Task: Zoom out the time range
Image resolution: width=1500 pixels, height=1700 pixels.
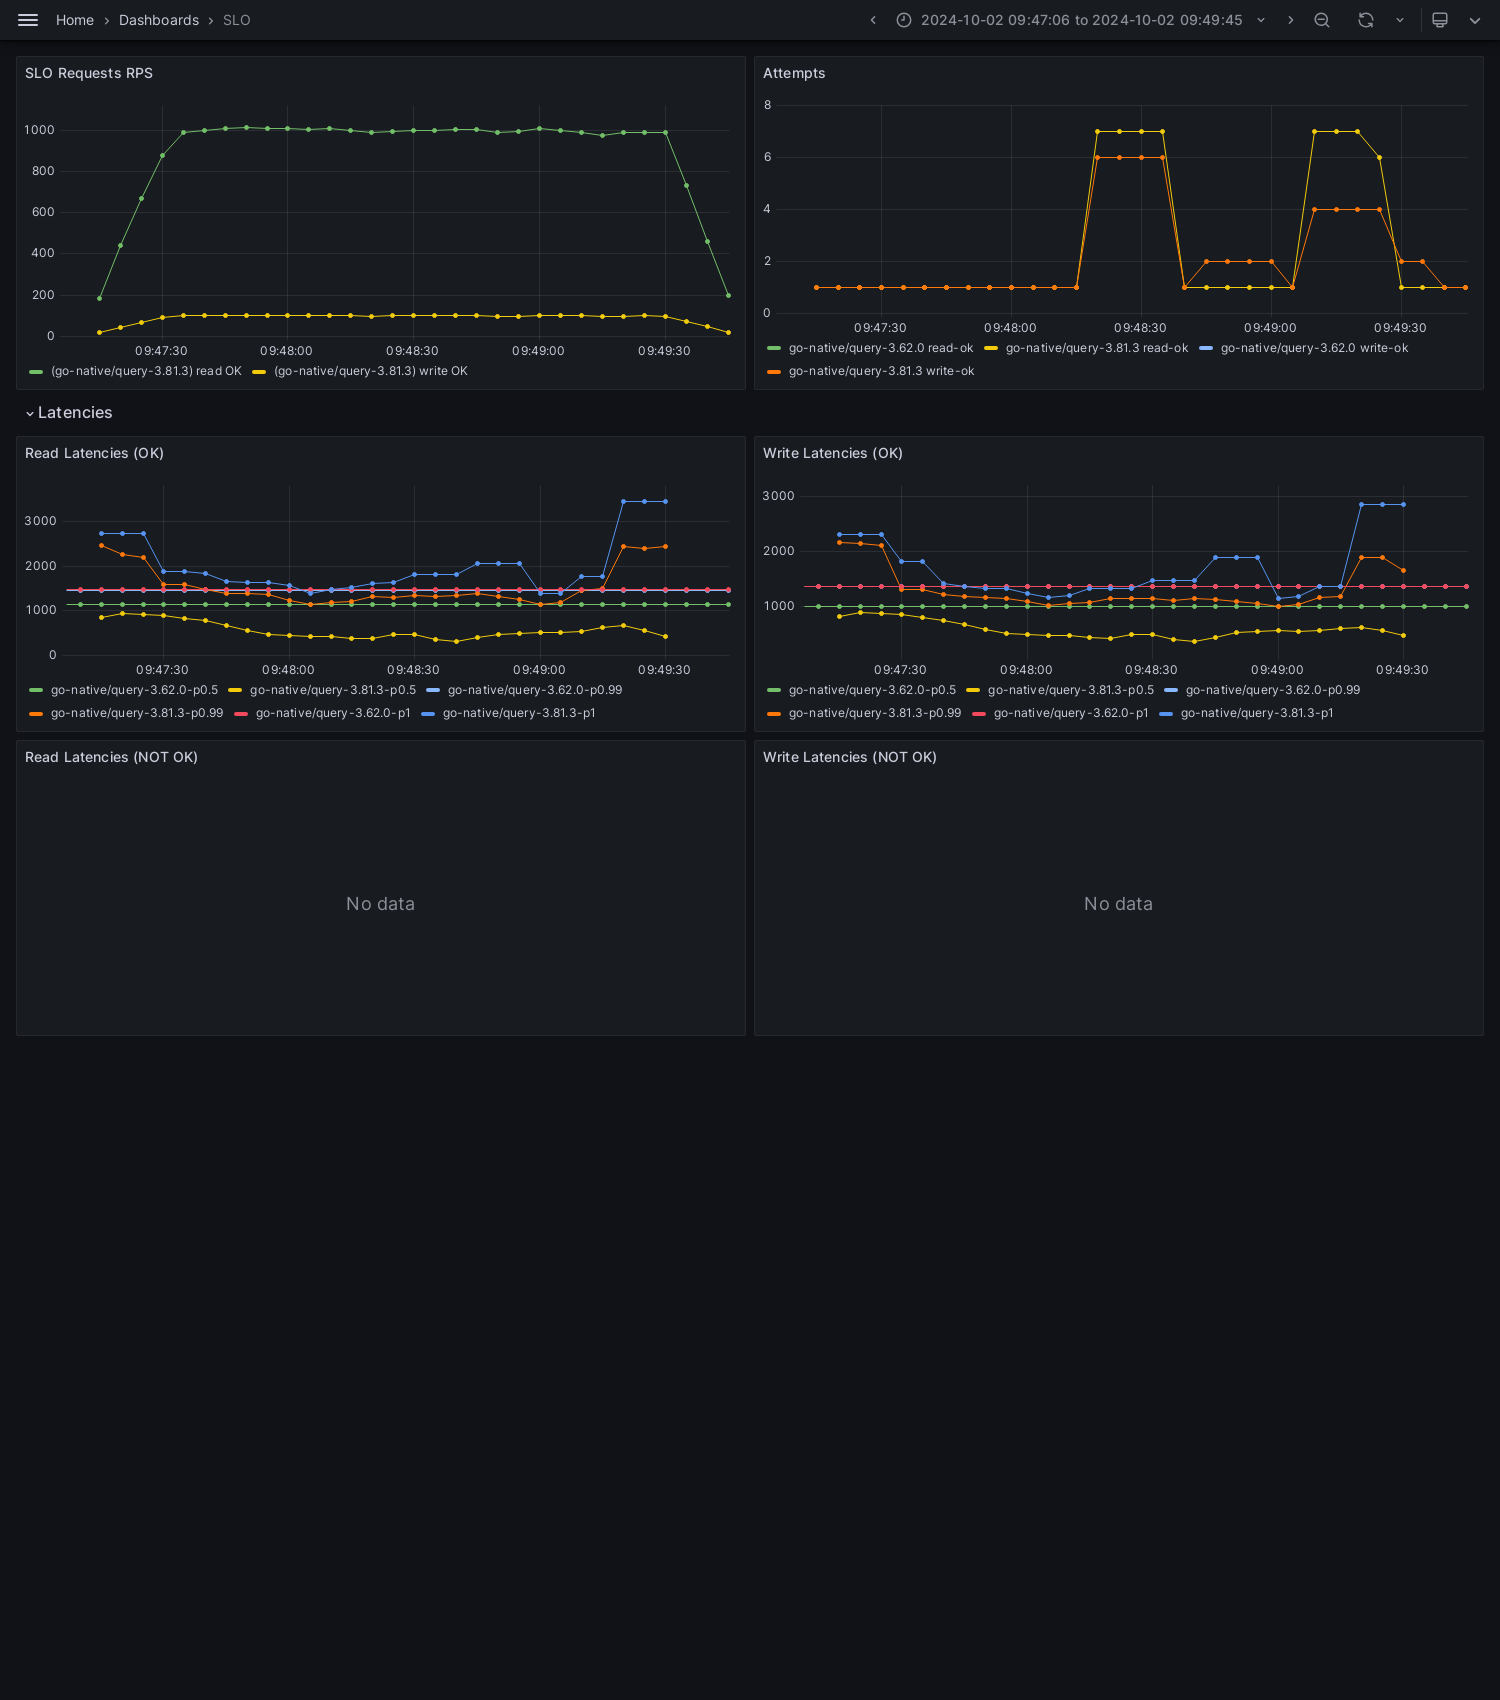Action: [x=1322, y=20]
